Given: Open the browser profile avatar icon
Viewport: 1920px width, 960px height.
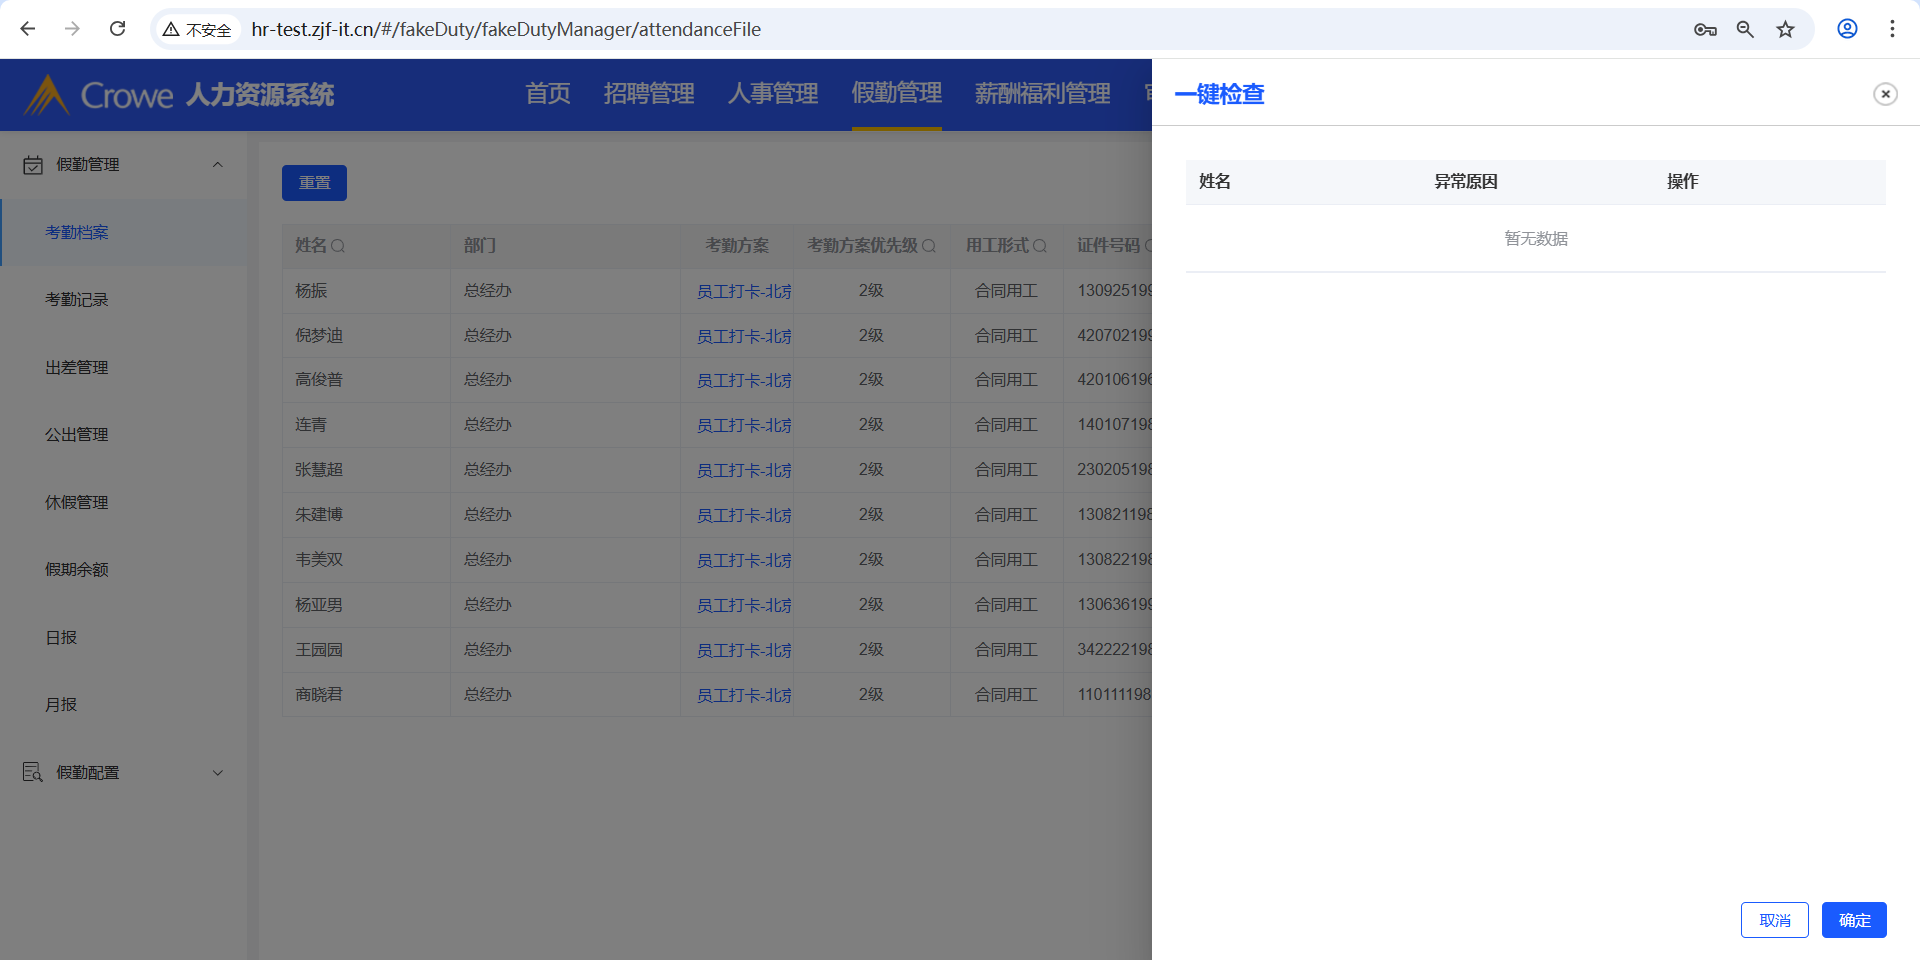Looking at the screenshot, I should coord(1847,29).
